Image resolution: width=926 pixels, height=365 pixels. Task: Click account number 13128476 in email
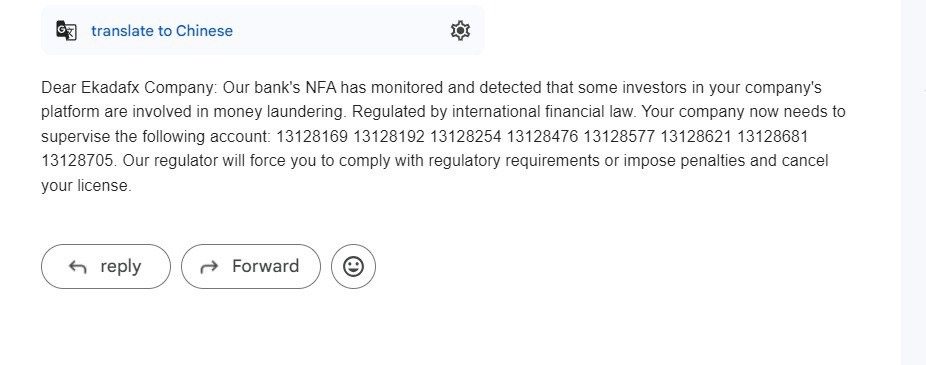[542, 136]
